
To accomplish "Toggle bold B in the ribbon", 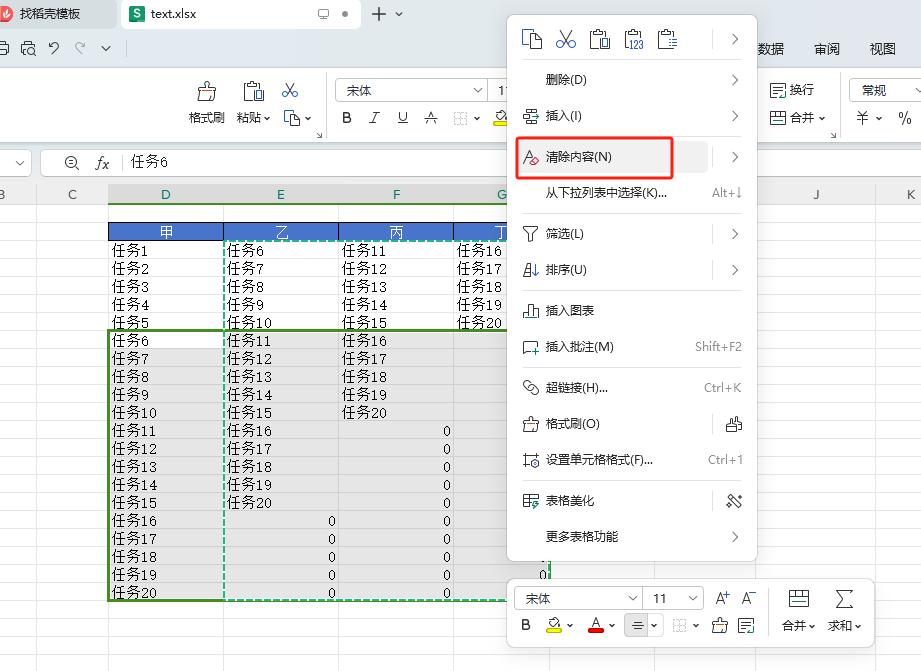I will click(x=347, y=118).
